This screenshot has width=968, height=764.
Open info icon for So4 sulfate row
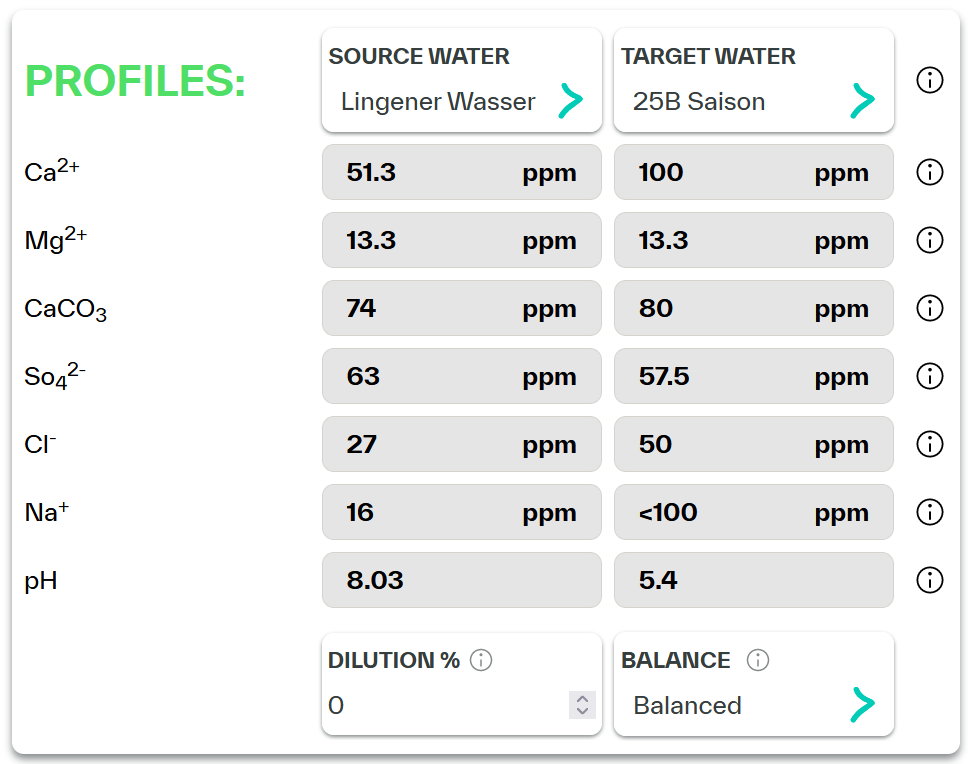(930, 376)
